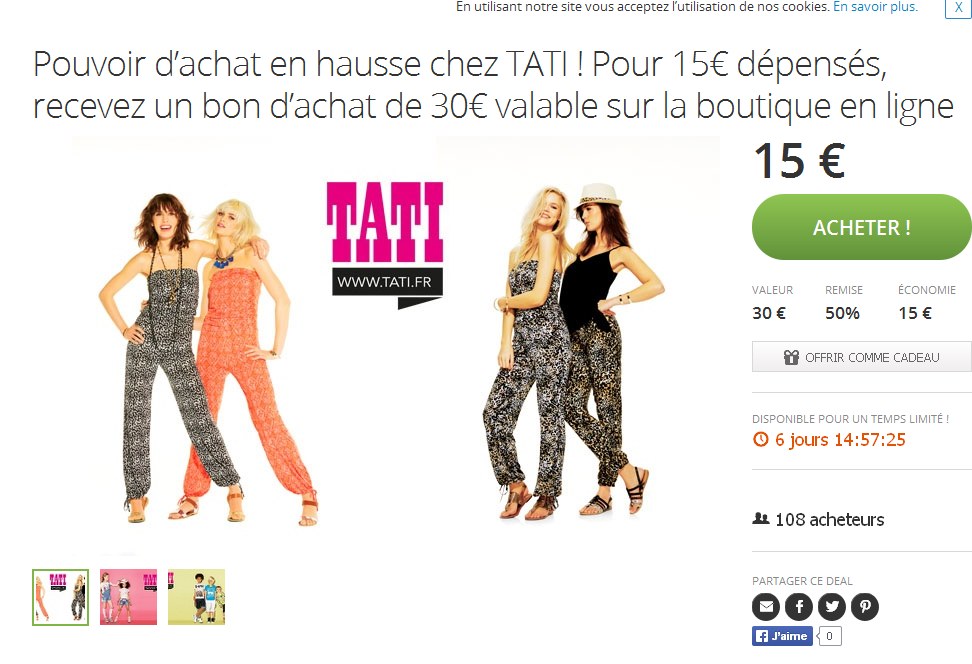Click the deal title headline text
This screenshot has height=664, width=972.
(x=493, y=84)
